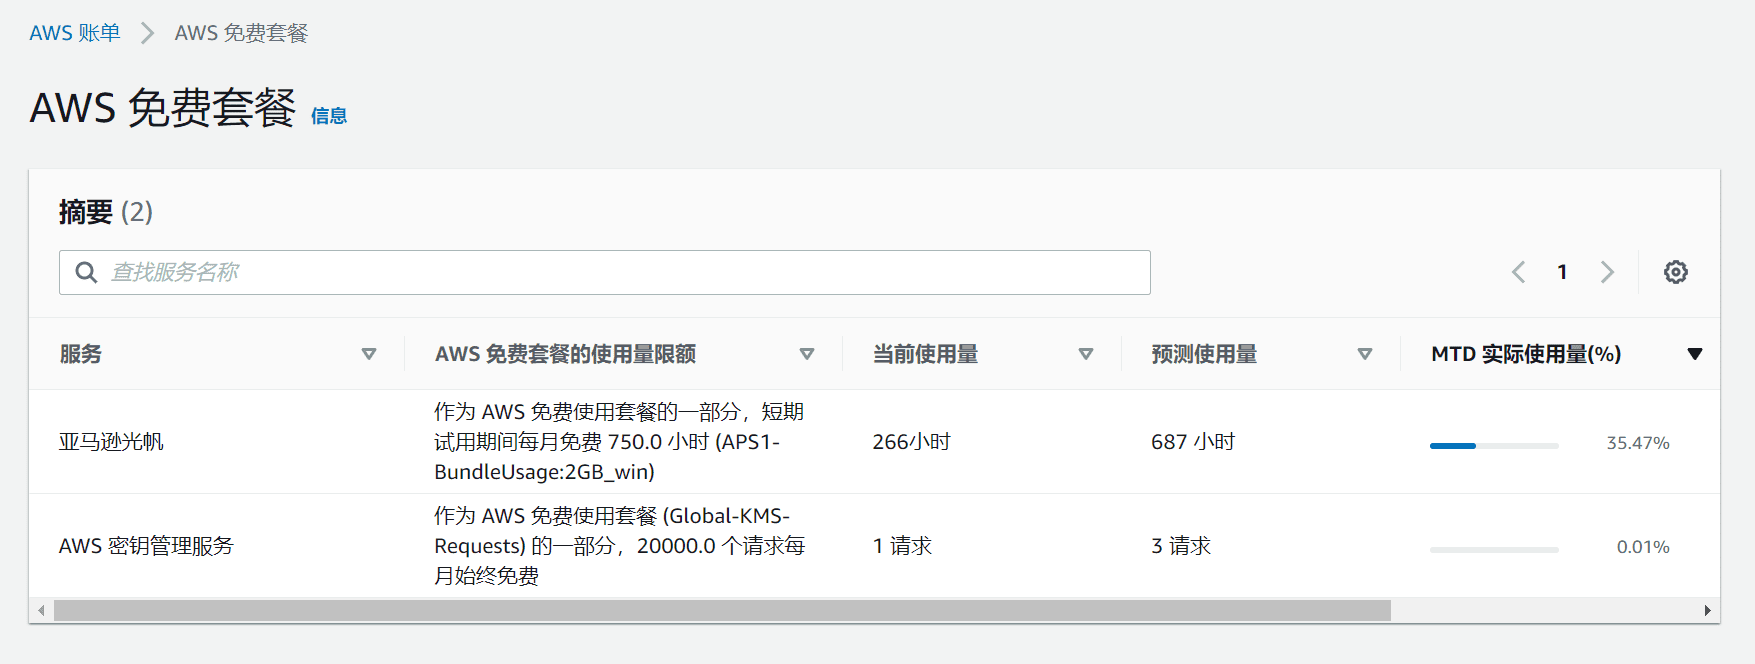1755x664 pixels.
Task: Sort by 服务 column arrow
Action: click(369, 354)
